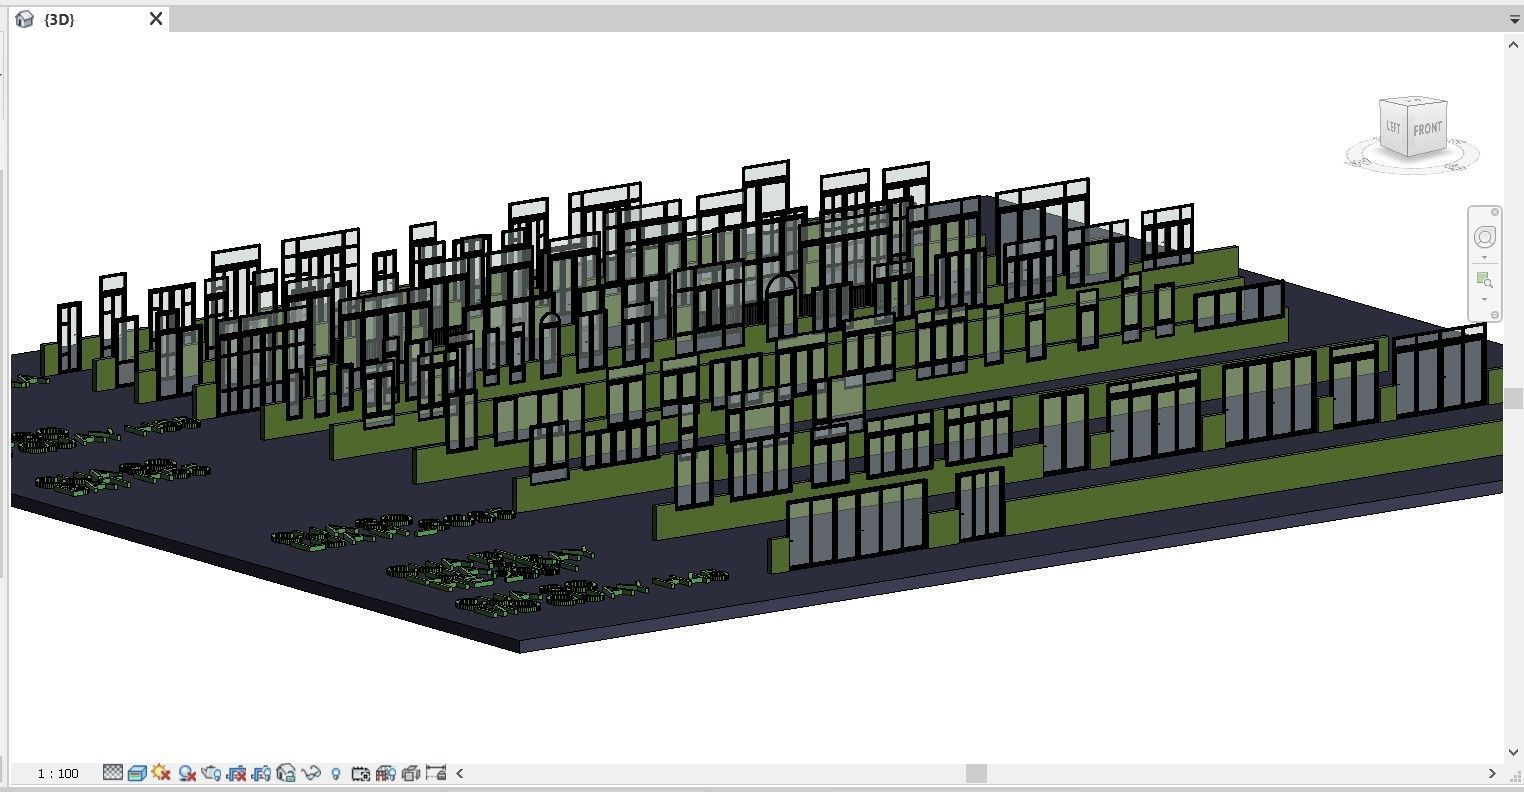Viewport: 1524px width, 792px height.
Task: Toggle Crop View icon
Action: coord(236,773)
